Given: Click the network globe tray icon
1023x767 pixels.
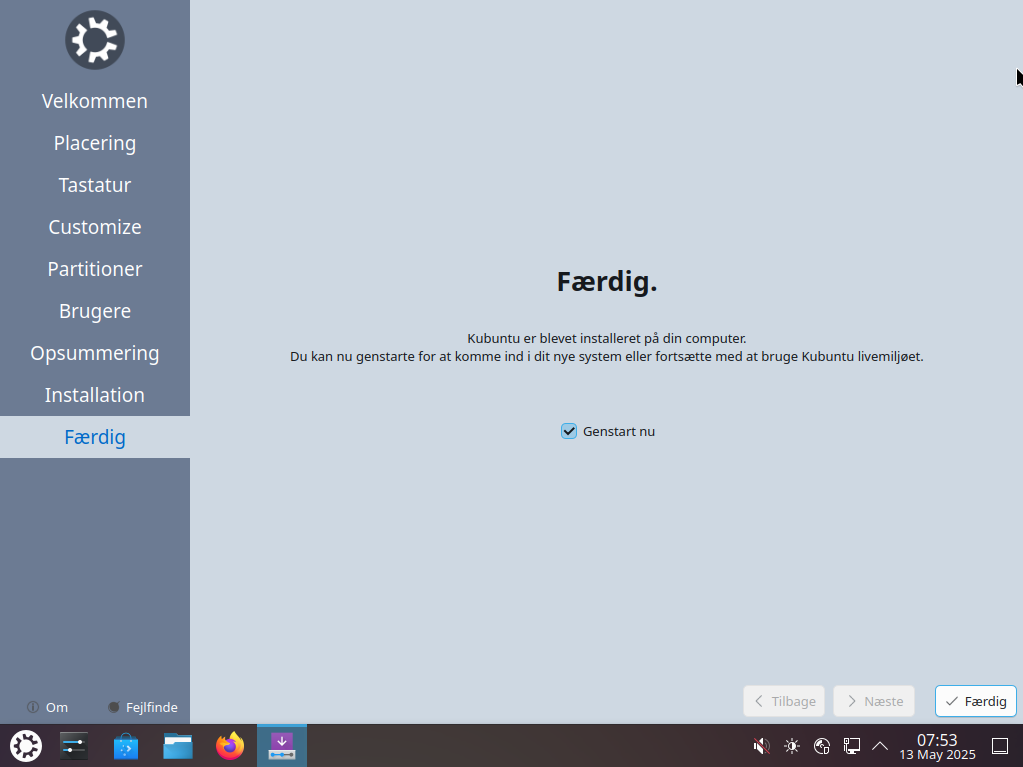Looking at the screenshot, I should click(x=821, y=745).
